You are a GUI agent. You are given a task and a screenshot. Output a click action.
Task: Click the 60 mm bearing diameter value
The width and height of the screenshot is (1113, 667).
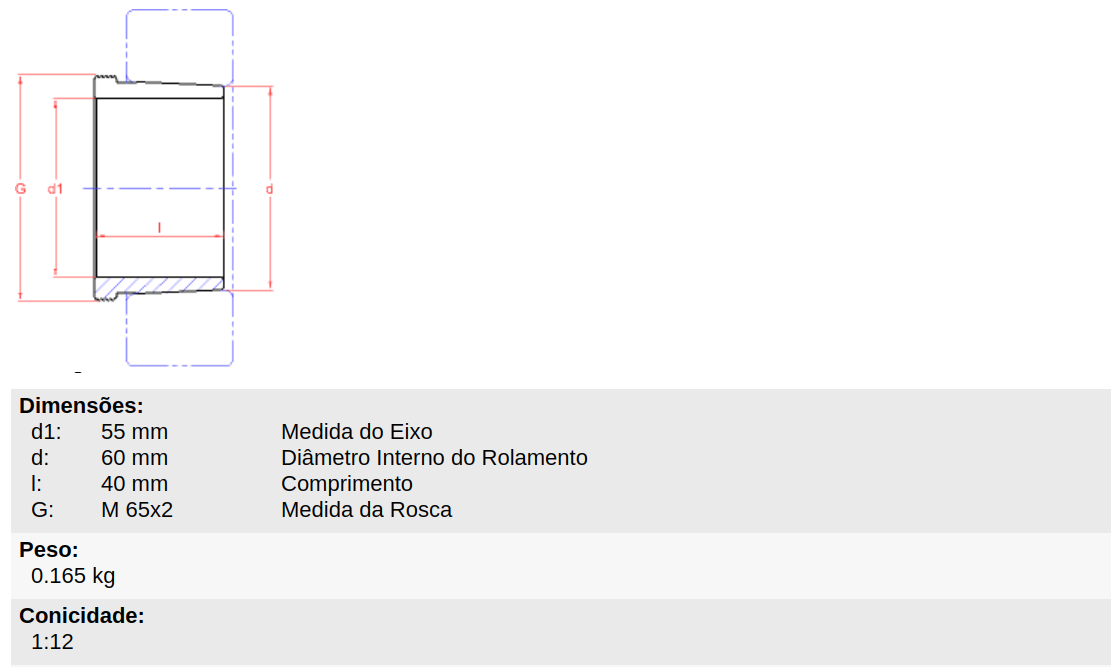(134, 458)
